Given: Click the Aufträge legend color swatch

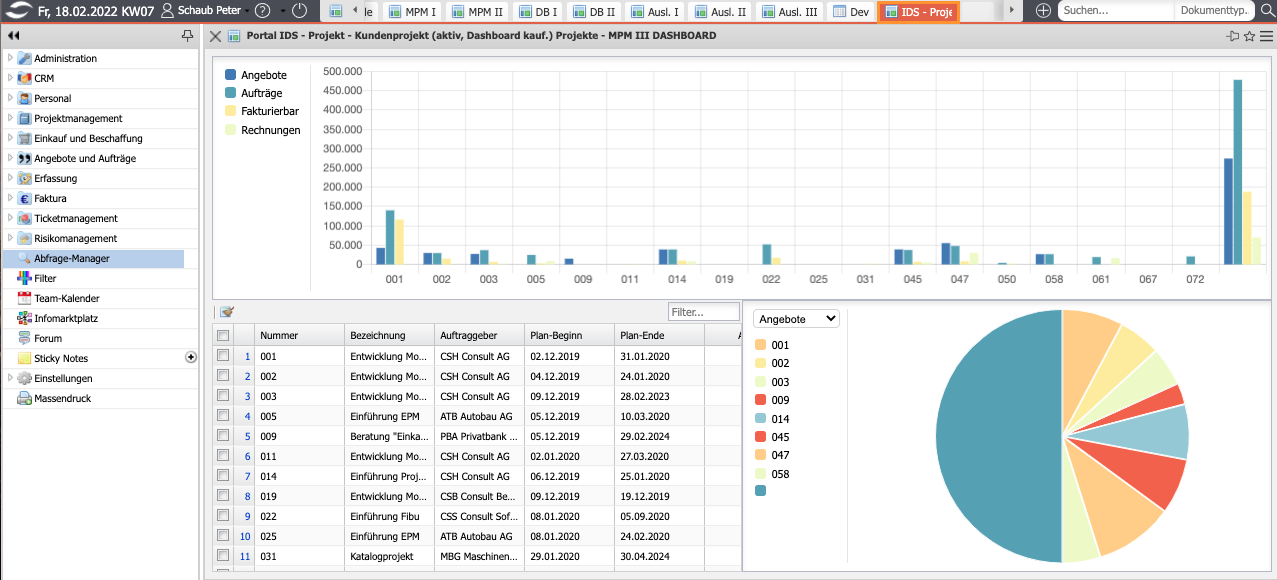Looking at the screenshot, I should coord(231,93).
